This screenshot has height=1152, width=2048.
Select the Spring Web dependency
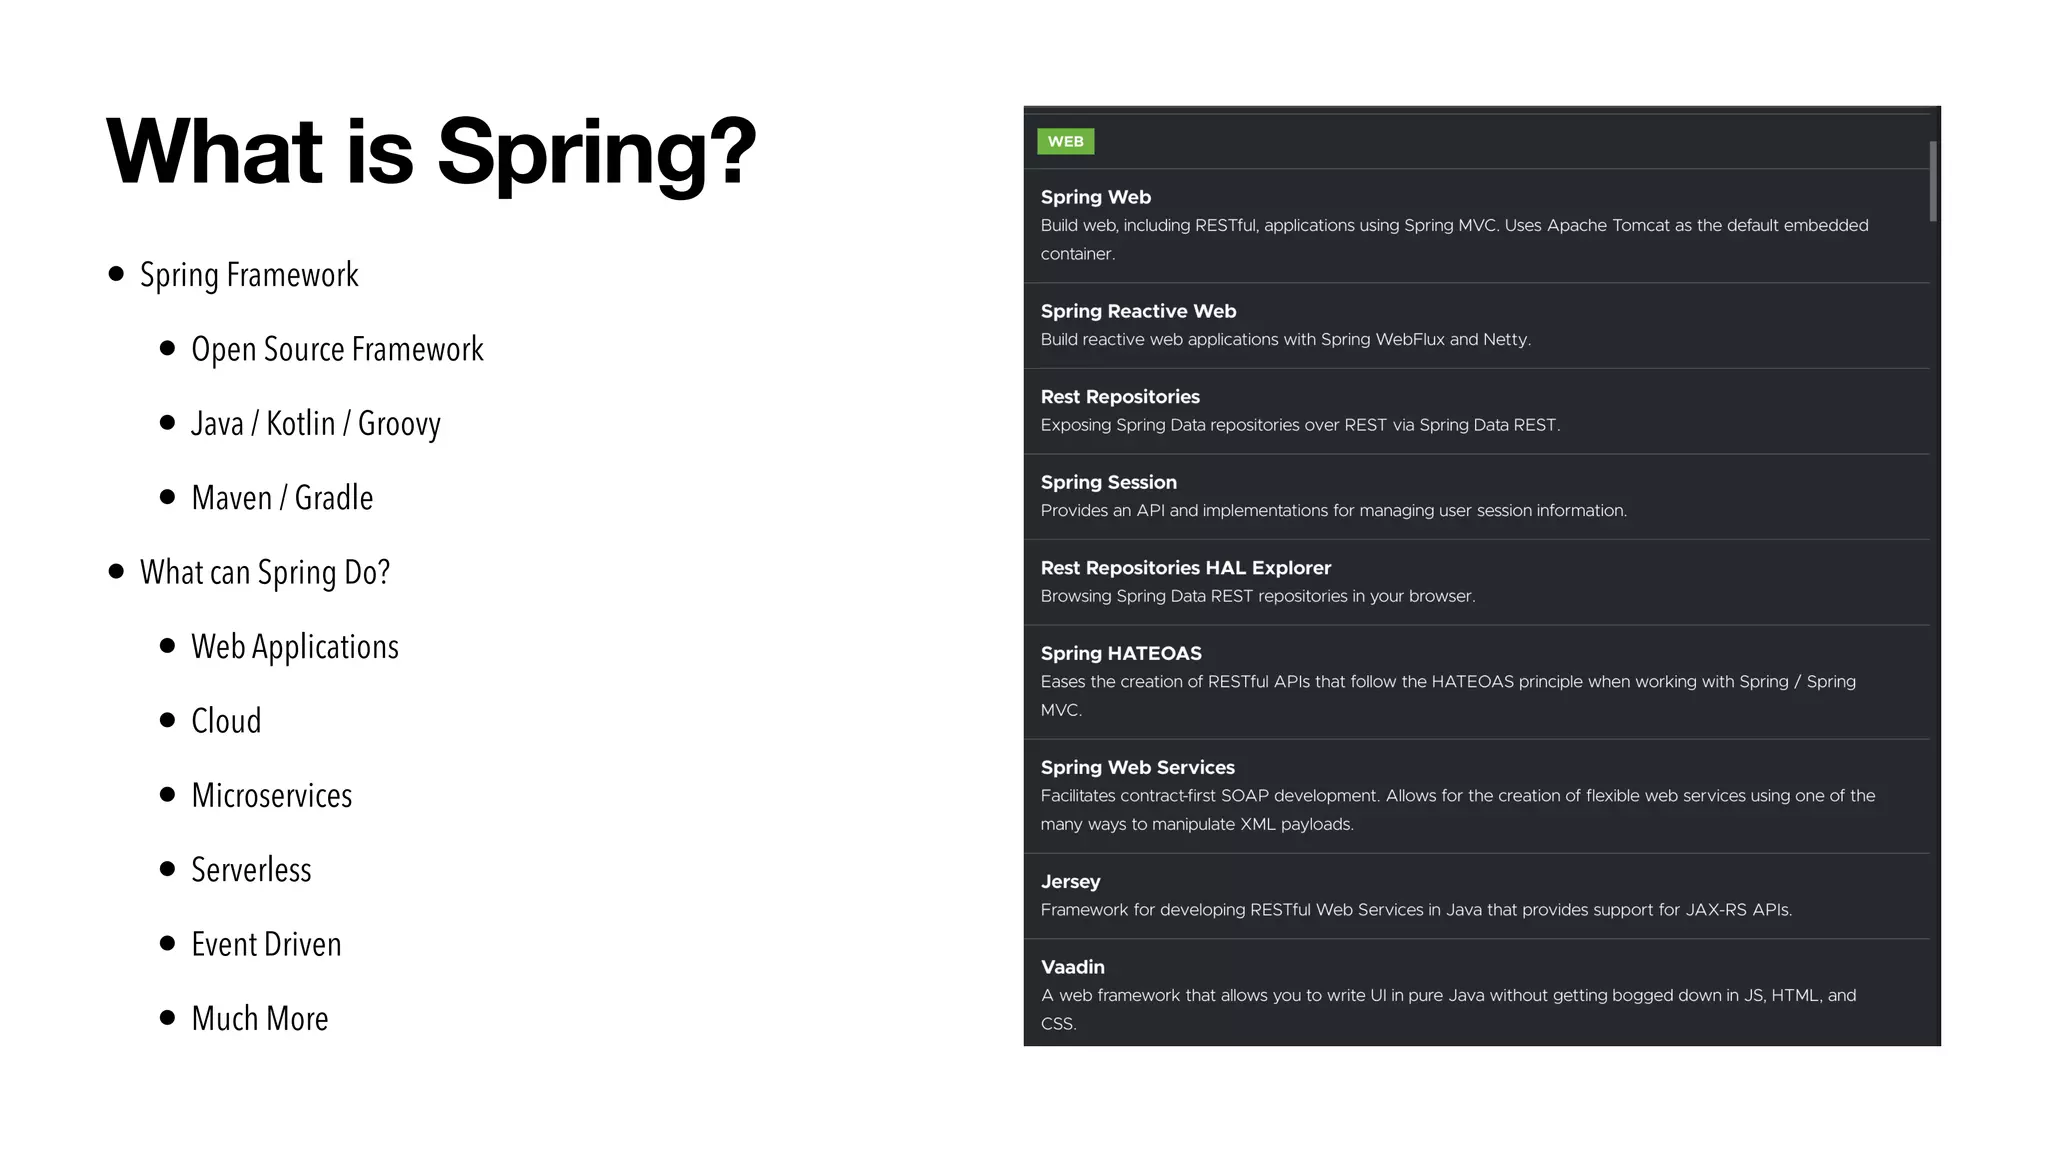coord(1095,197)
